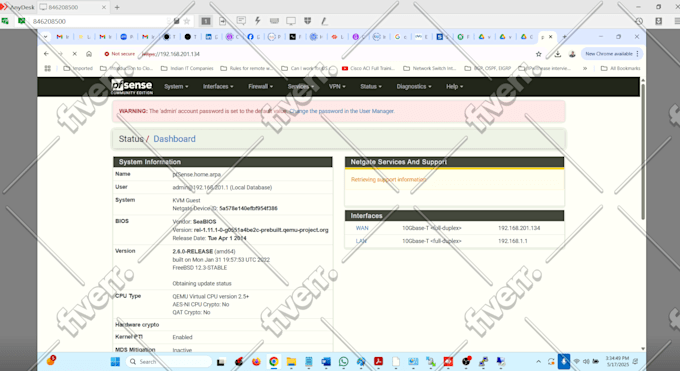Image resolution: width=680 pixels, height=371 pixels.
Task: Open the All Bookmarks folder
Action: pos(621,68)
